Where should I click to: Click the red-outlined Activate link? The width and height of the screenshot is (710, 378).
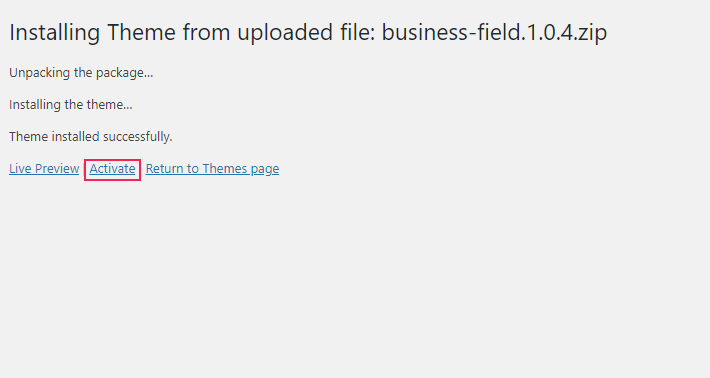coord(112,169)
